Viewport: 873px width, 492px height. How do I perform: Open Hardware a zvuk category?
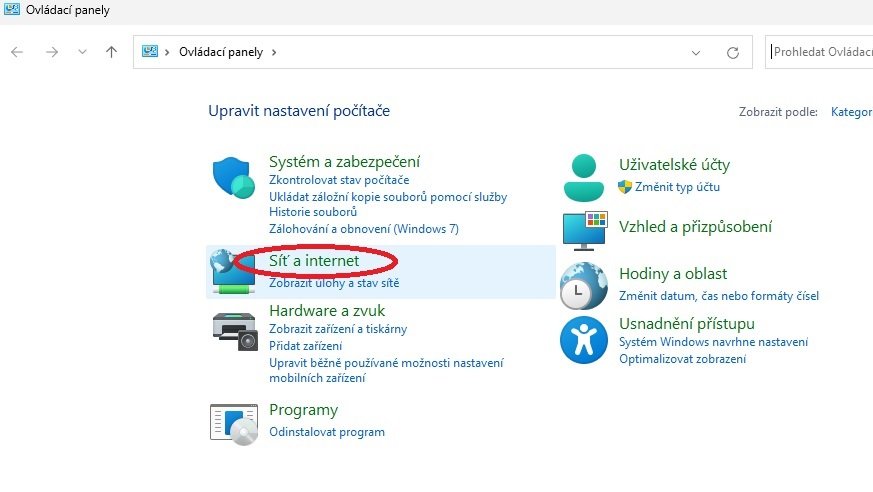pyautogui.click(x=327, y=311)
